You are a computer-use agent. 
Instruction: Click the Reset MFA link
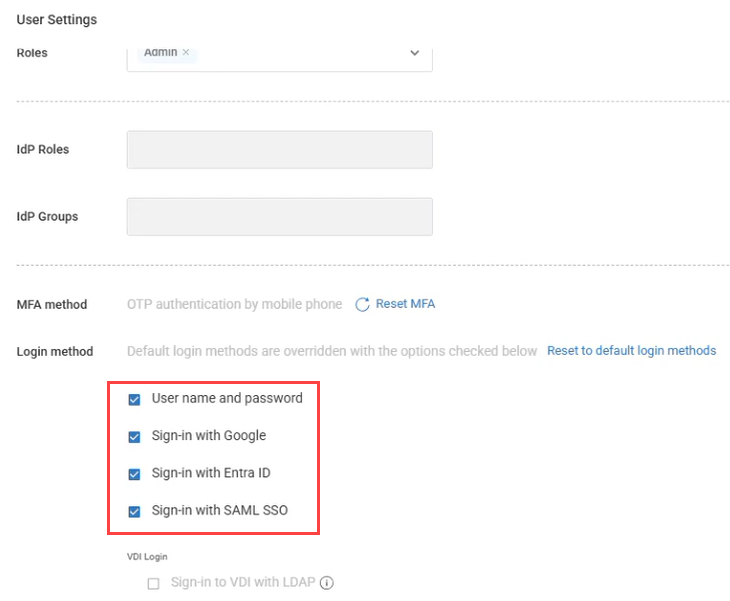pos(405,304)
